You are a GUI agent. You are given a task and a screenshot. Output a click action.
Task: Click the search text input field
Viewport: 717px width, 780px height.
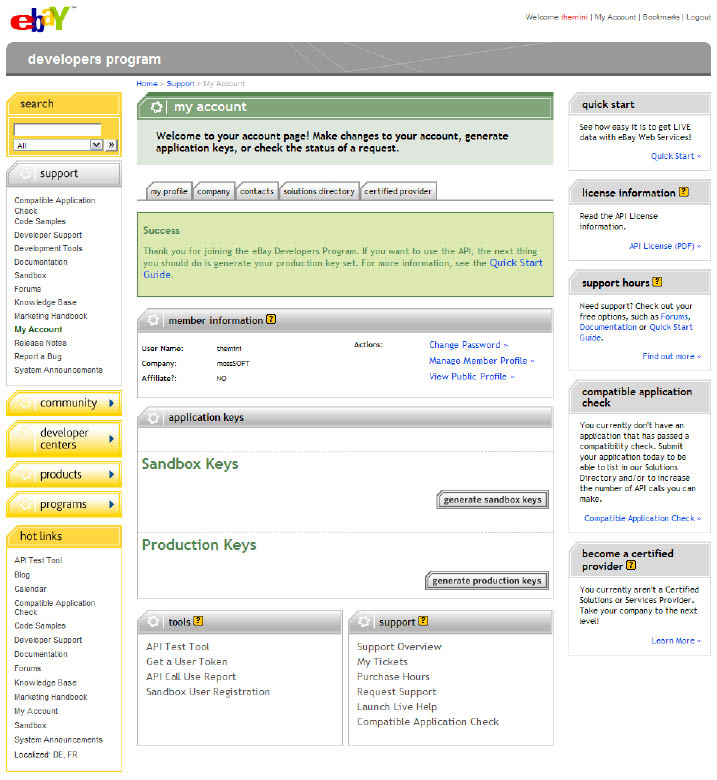[x=58, y=129]
